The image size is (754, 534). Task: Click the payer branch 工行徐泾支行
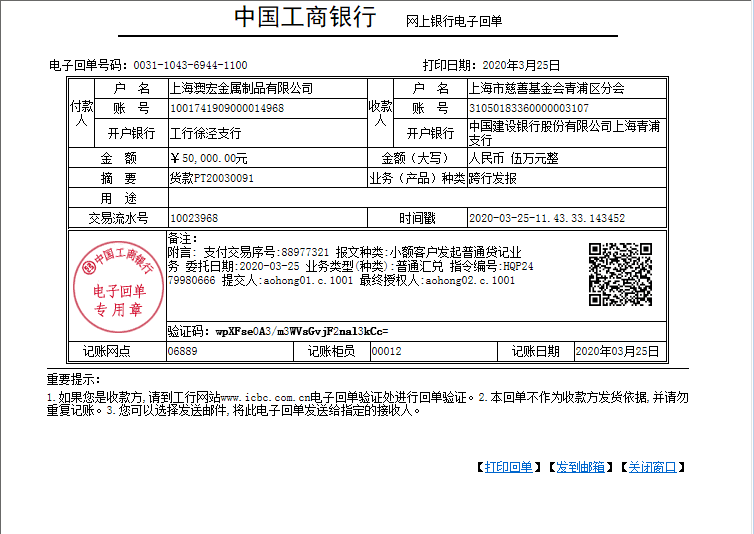tap(205, 133)
